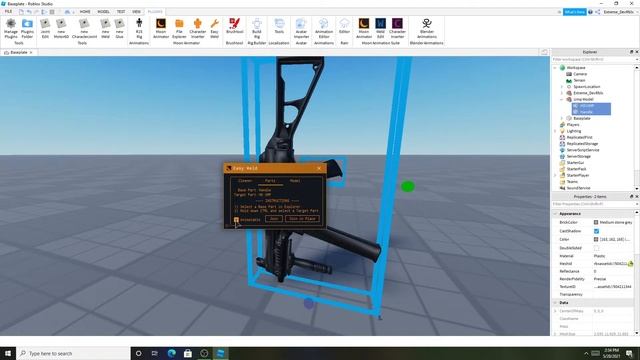The height and width of the screenshot is (360, 640).
Task: Collapse the Appearance property section
Action: (555, 214)
